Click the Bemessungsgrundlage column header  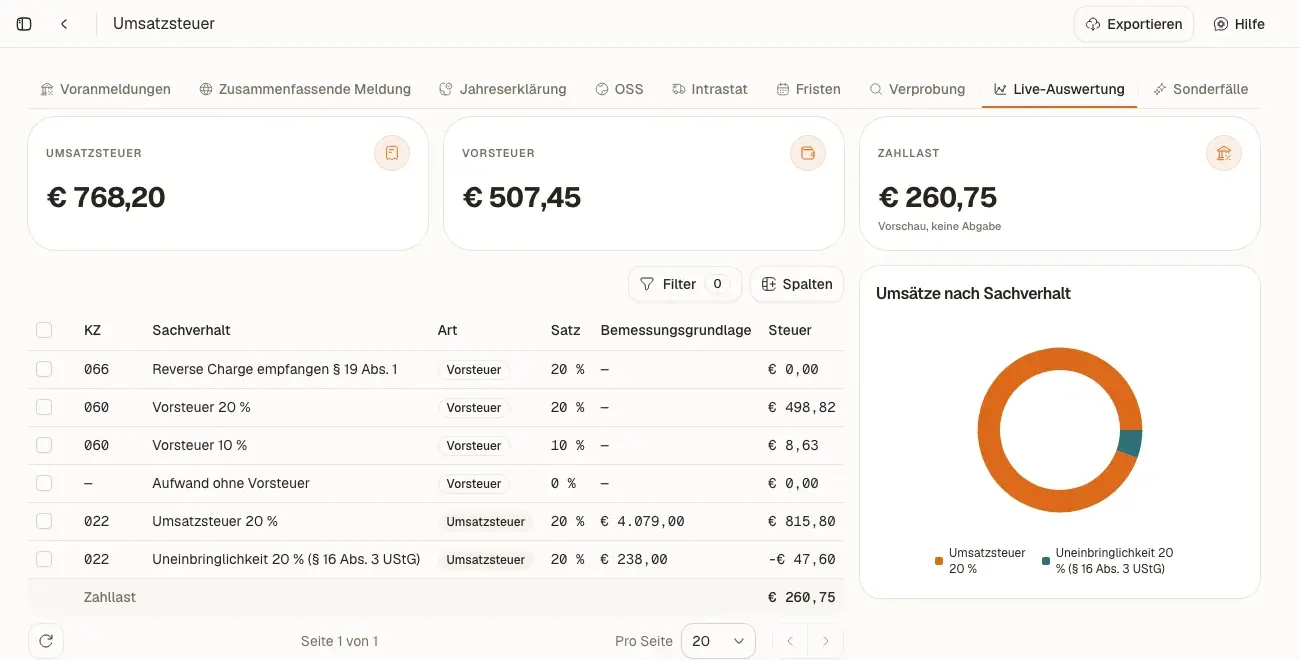(676, 330)
